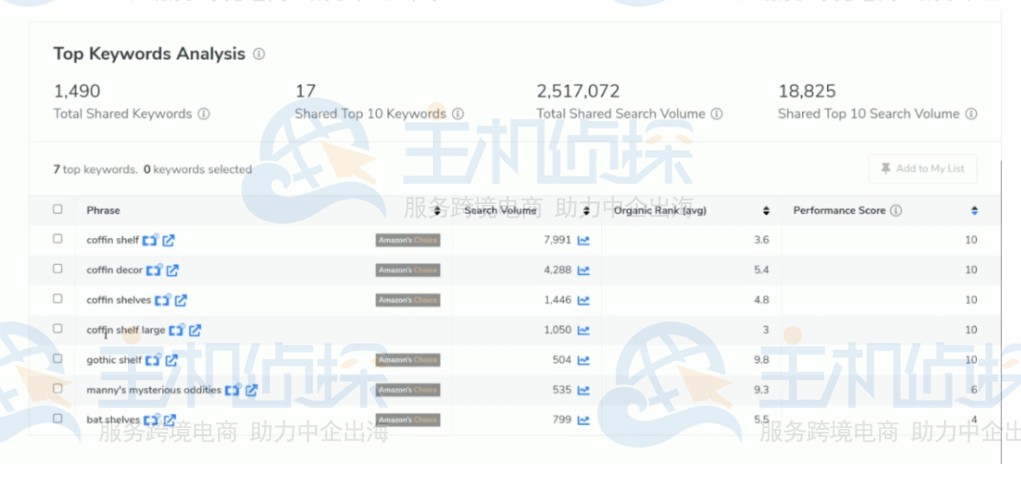
Task: Click Amazon's Choice badge on coffin decor row
Action: coord(408,270)
